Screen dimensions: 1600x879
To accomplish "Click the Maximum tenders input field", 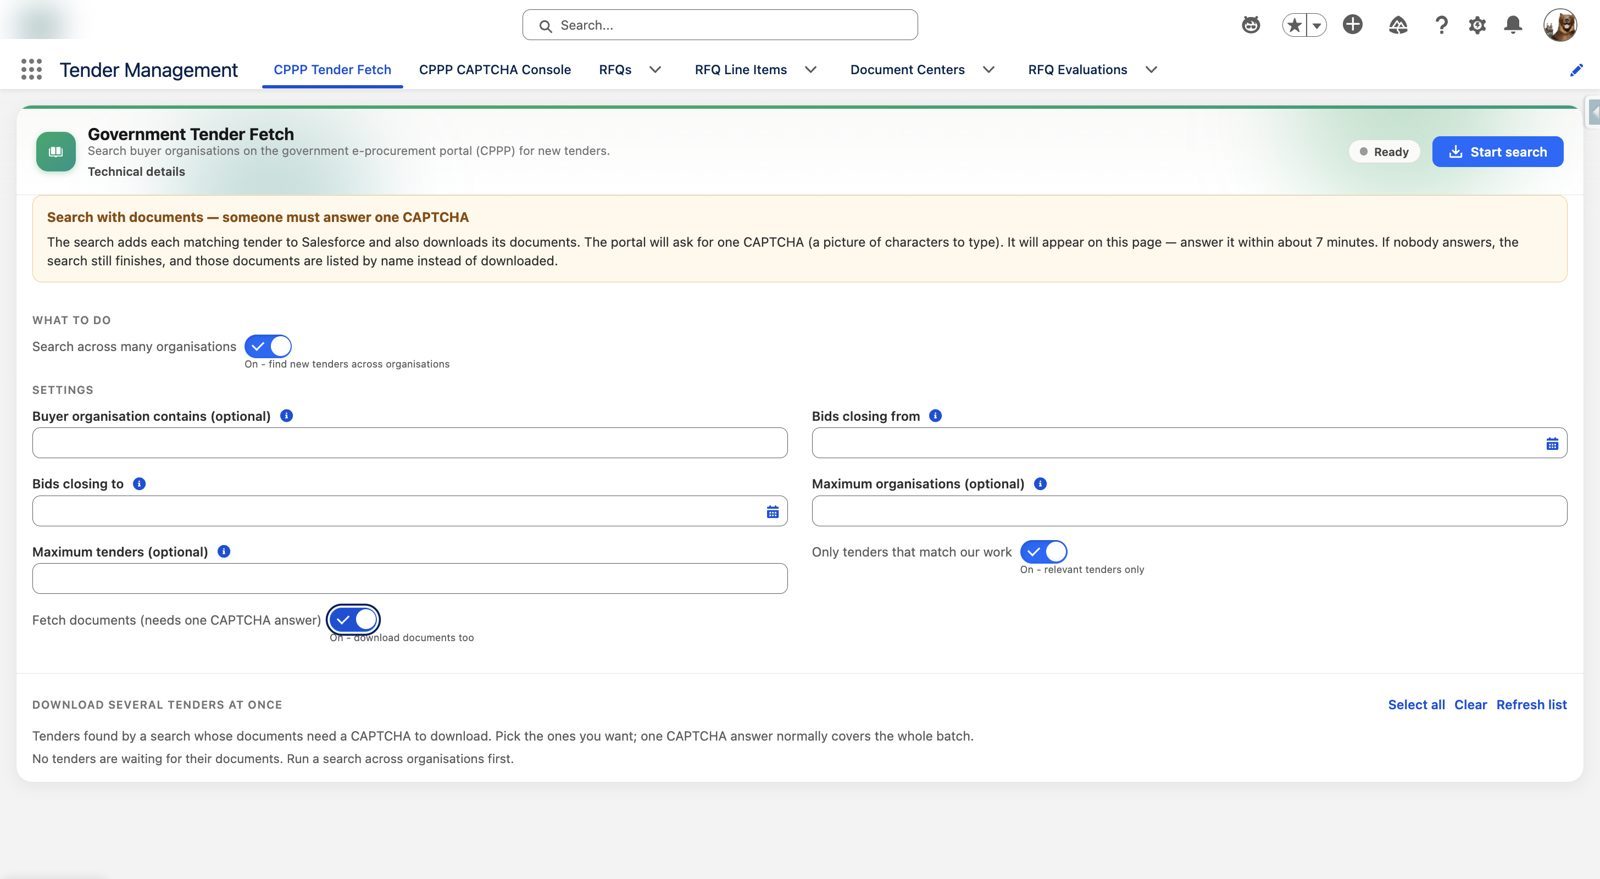I will pyautogui.click(x=410, y=579).
